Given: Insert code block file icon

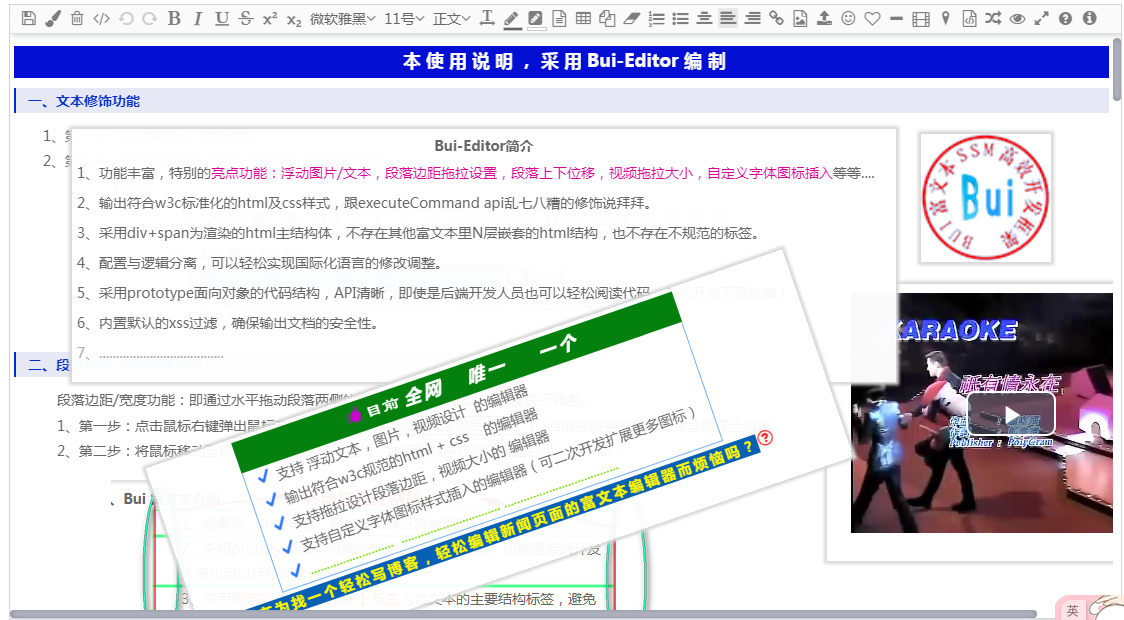Looking at the screenshot, I should coord(969,19).
